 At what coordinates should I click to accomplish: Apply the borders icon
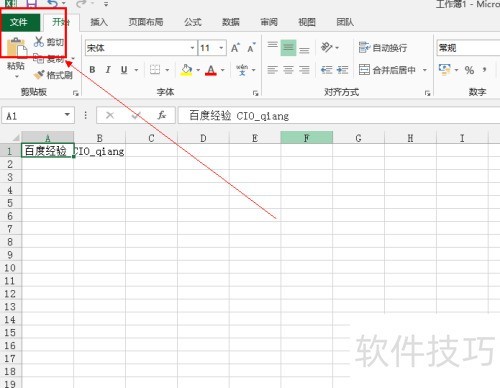pos(155,70)
